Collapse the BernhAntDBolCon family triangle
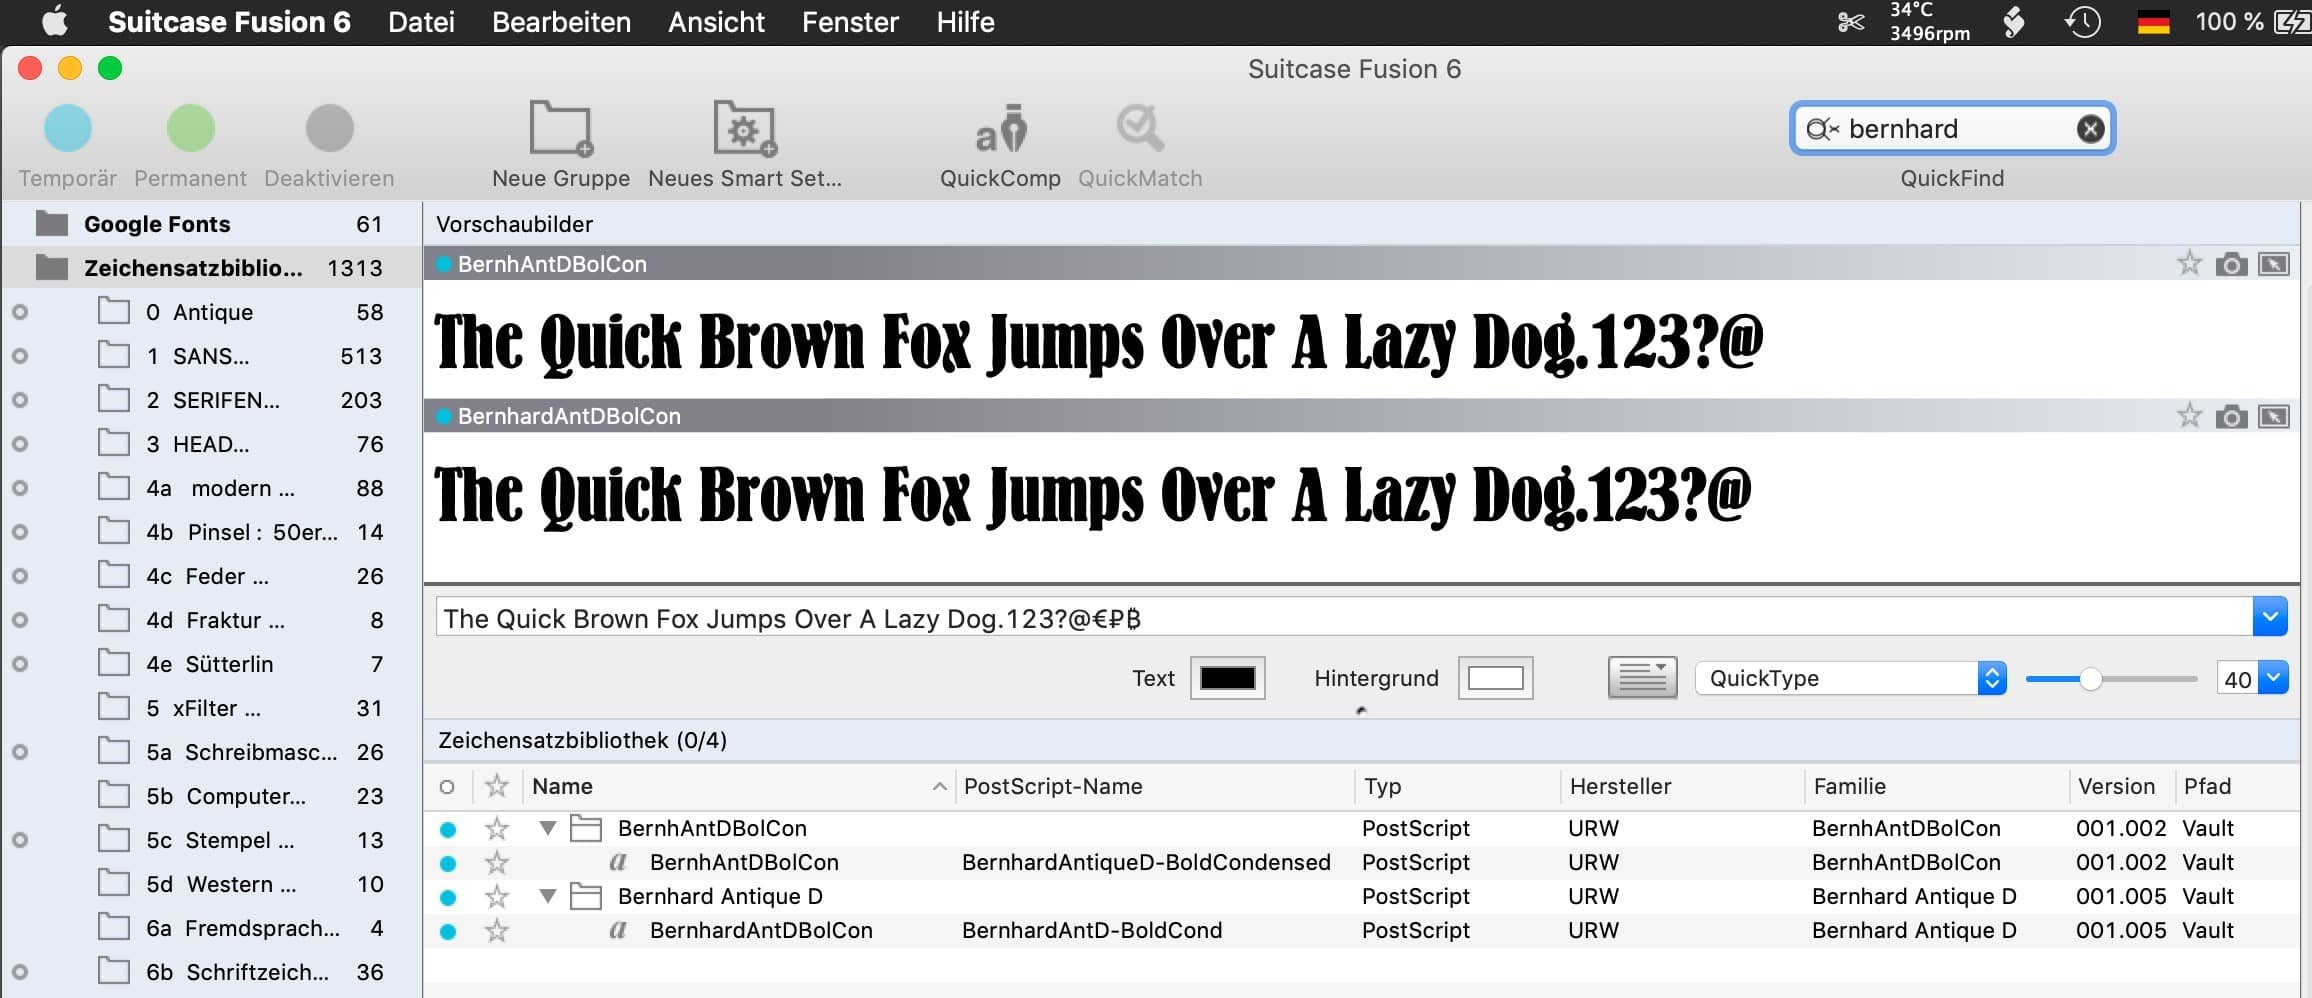The image size is (2312, 998). click(547, 828)
